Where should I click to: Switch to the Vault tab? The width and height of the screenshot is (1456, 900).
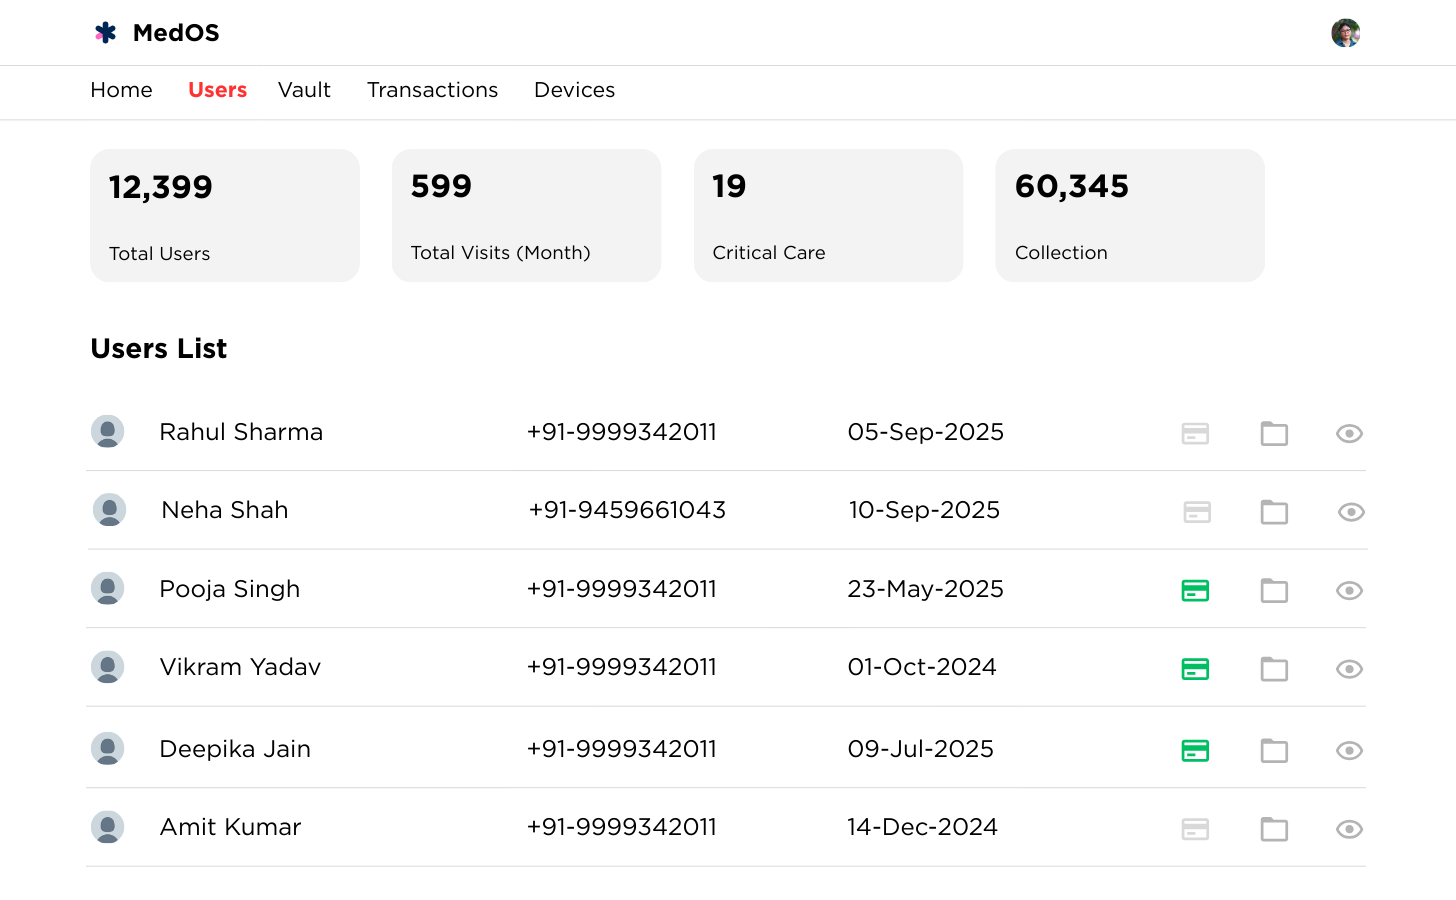point(304,90)
